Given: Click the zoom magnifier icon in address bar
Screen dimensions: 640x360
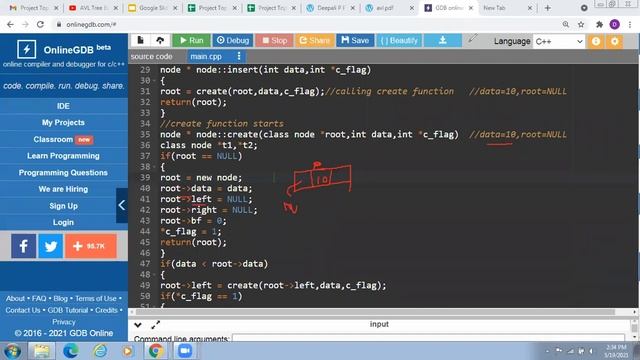Looking at the screenshot, I should pyautogui.click(x=566, y=24).
